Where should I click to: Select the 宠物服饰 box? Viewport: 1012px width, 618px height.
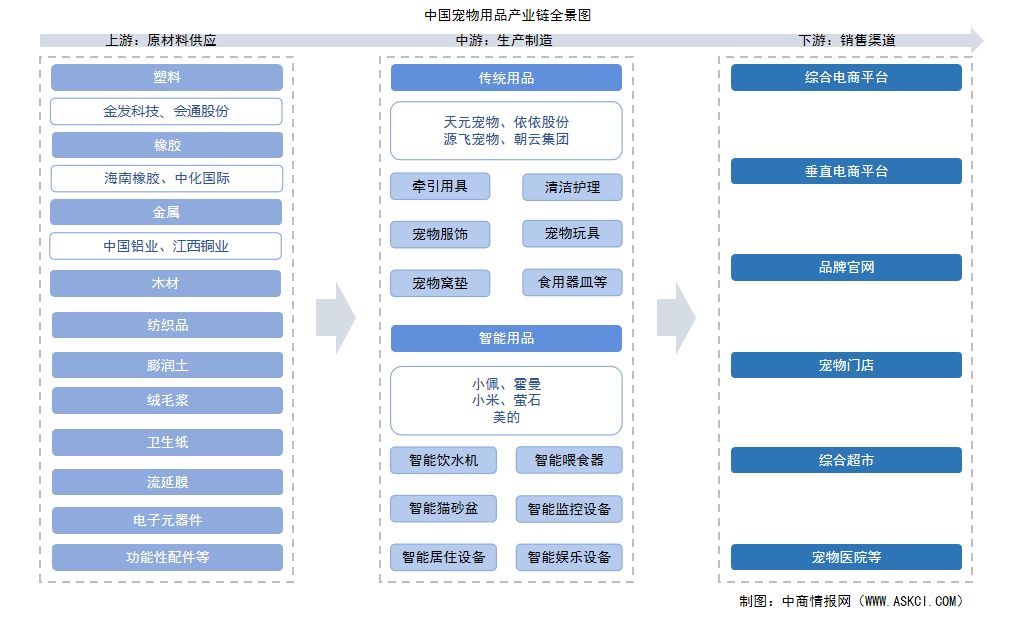click(x=440, y=234)
